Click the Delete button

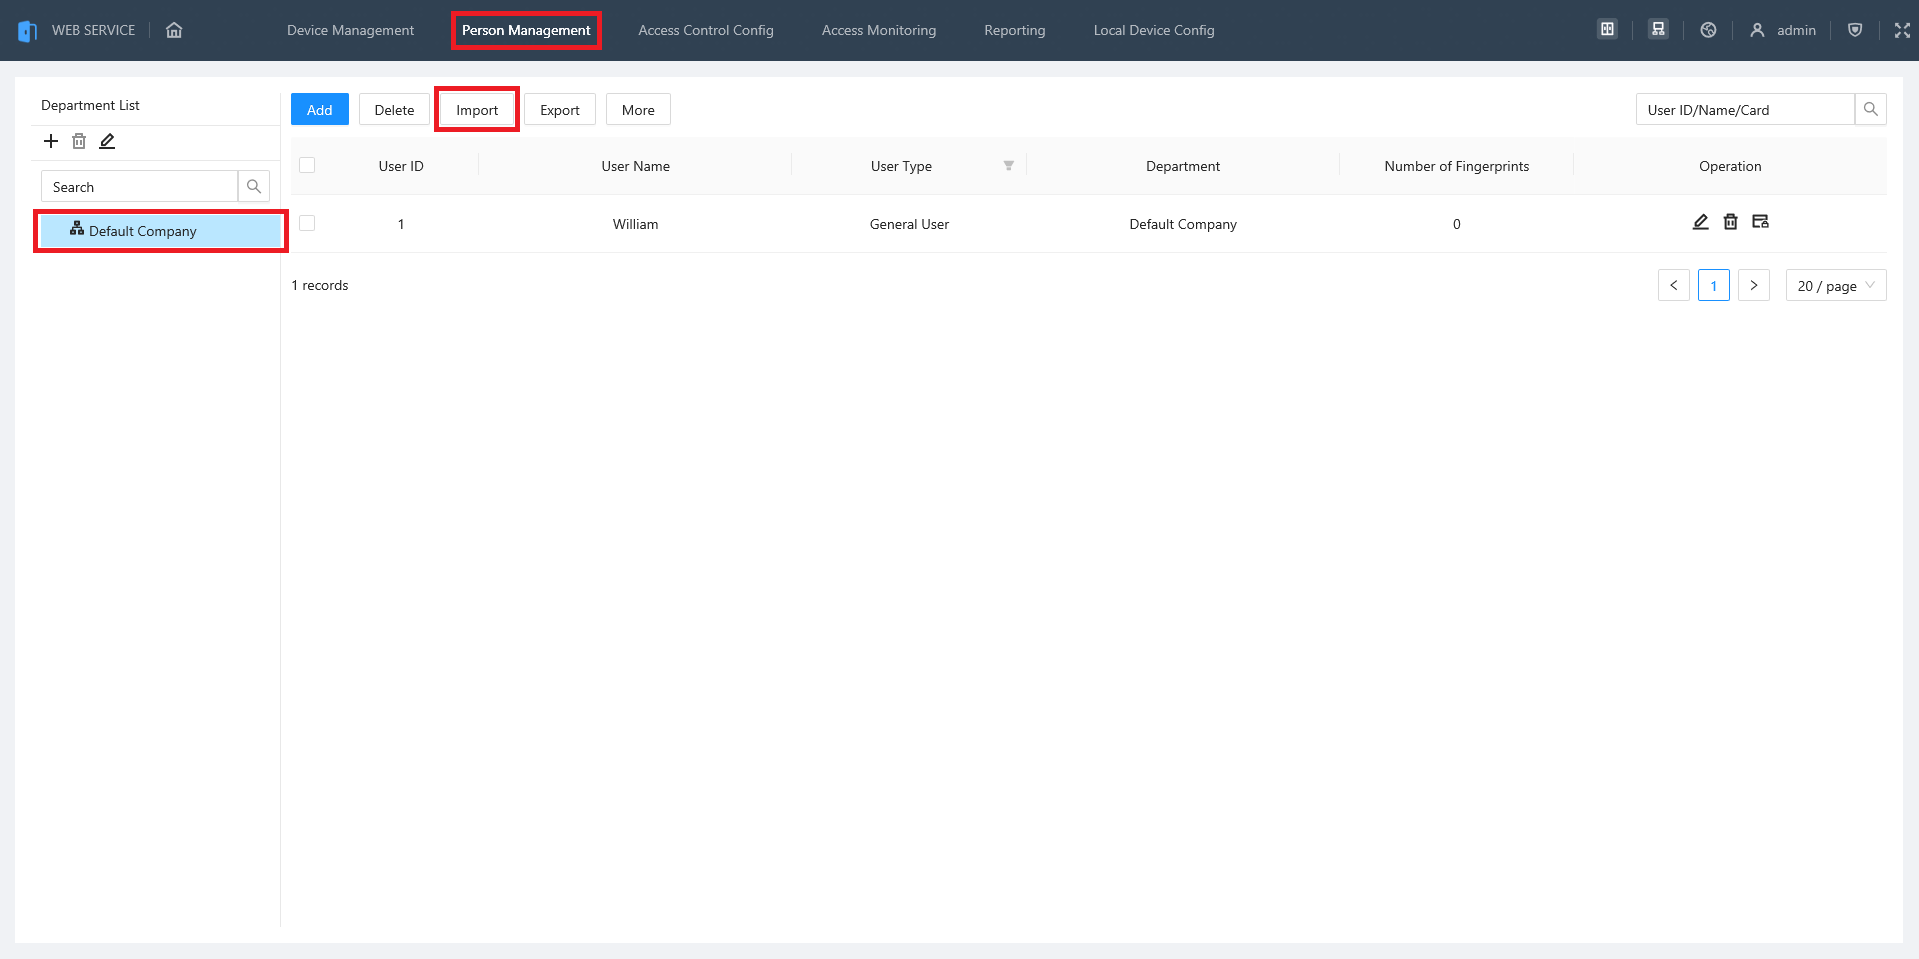394,109
